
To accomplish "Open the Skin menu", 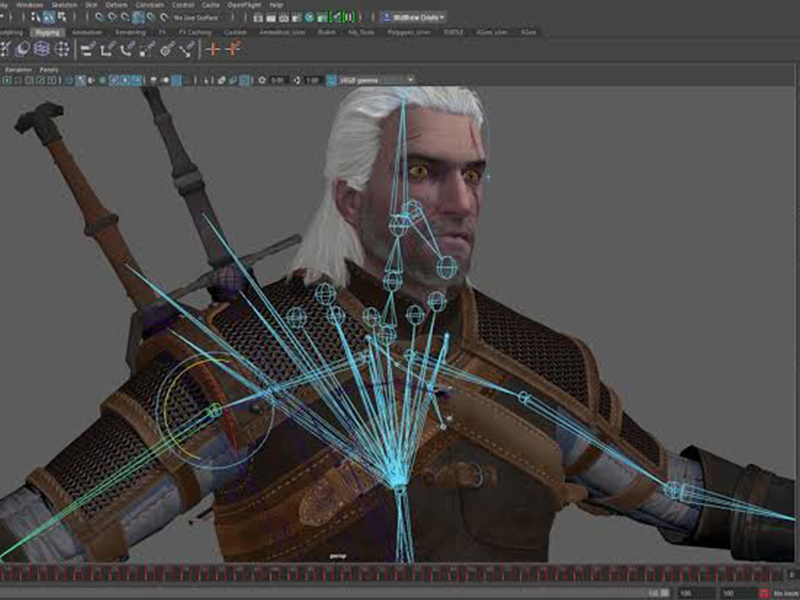I will coord(91,5).
